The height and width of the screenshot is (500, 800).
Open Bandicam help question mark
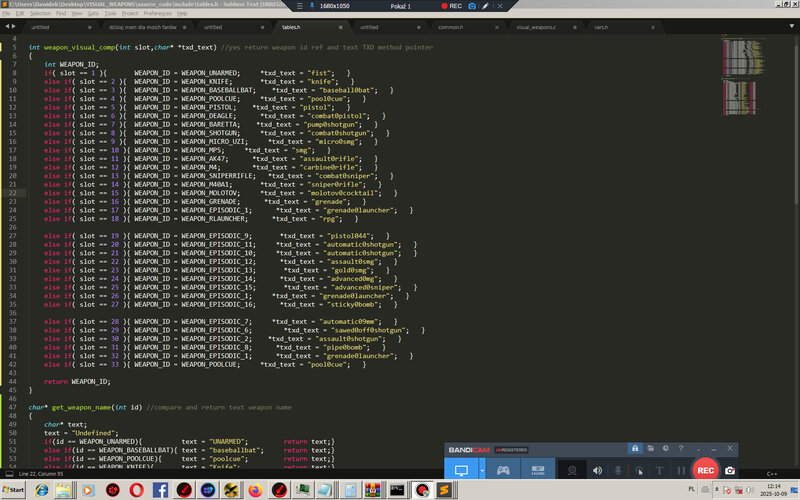pos(680,448)
